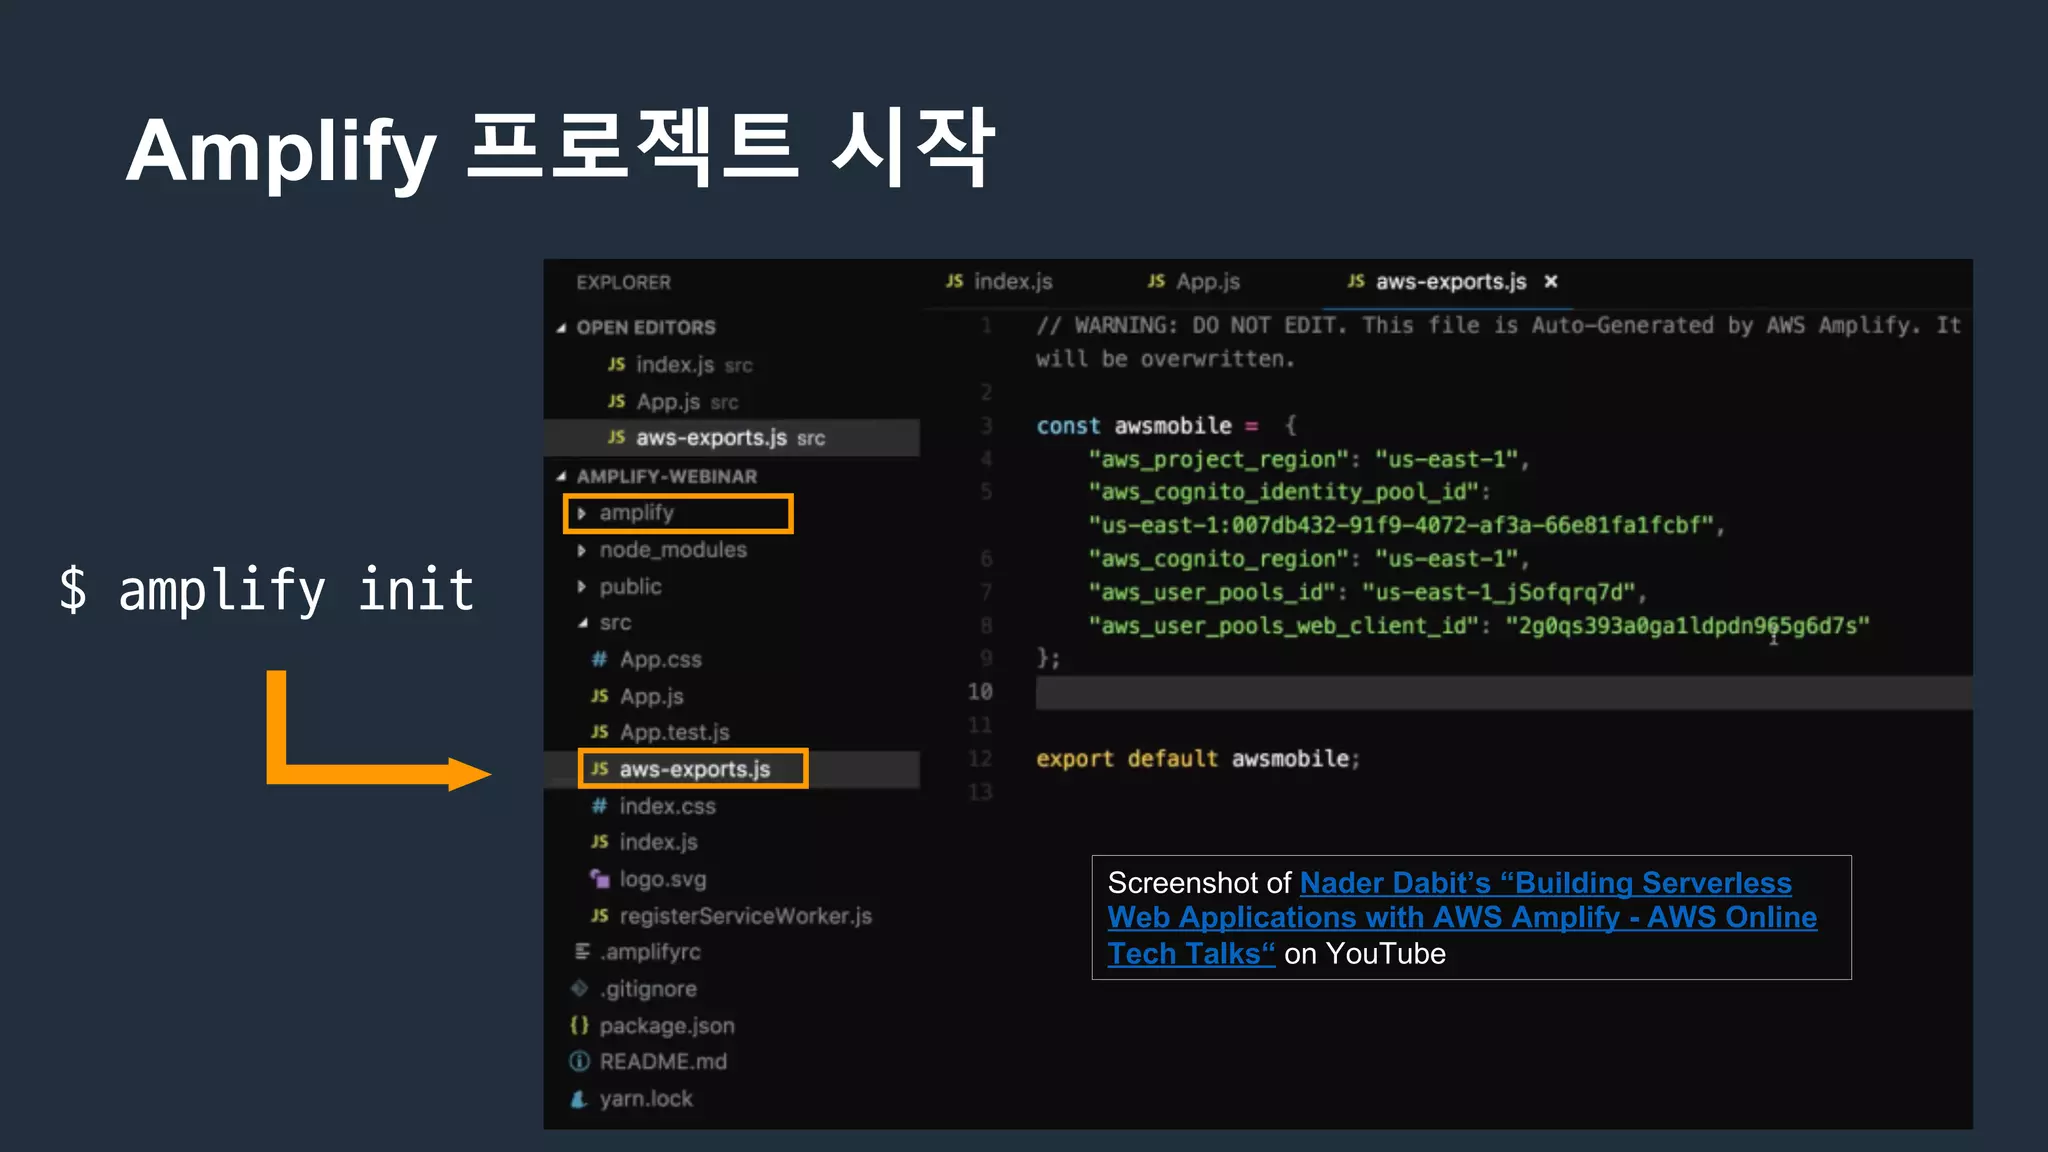This screenshot has width=2048, height=1152.
Task: Select aws-exports.js in the file tree
Action: coord(693,769)
